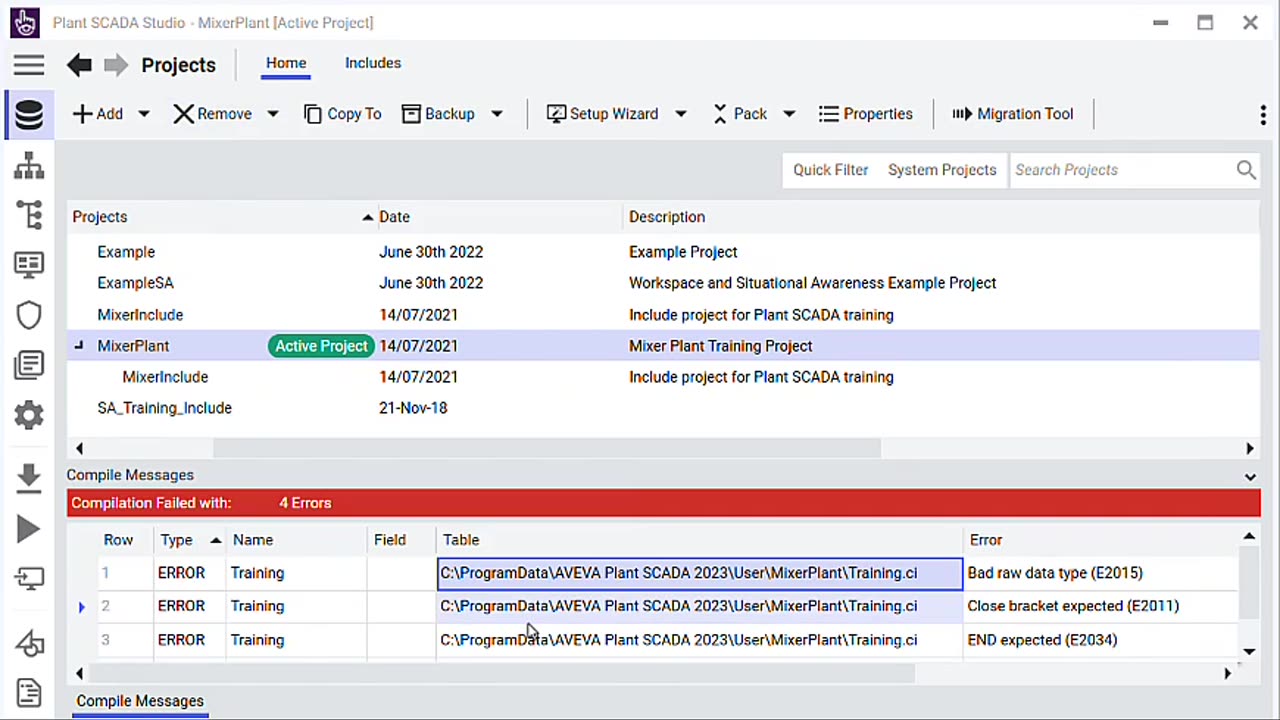Click the row 2 indicator arrow

pyautogui.click(x=82, y=607)
